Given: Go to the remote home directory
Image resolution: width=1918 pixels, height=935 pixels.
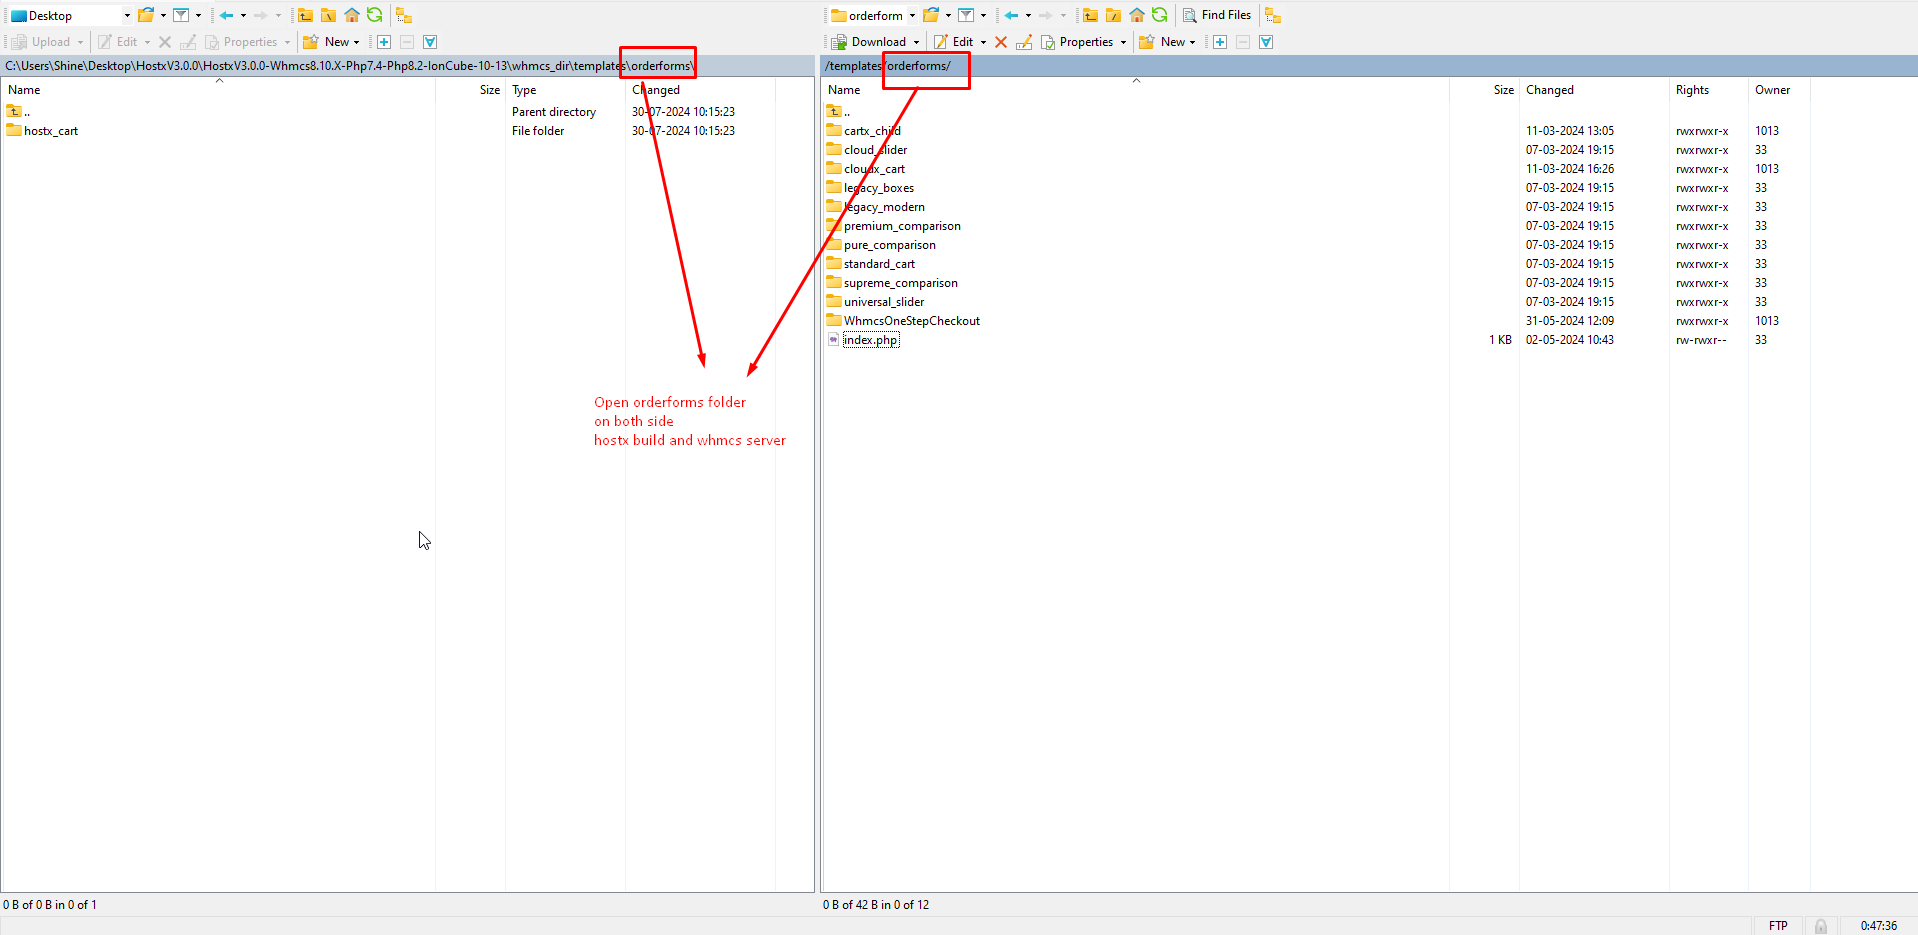Looking at the screenshot, I should point(1137,15).
